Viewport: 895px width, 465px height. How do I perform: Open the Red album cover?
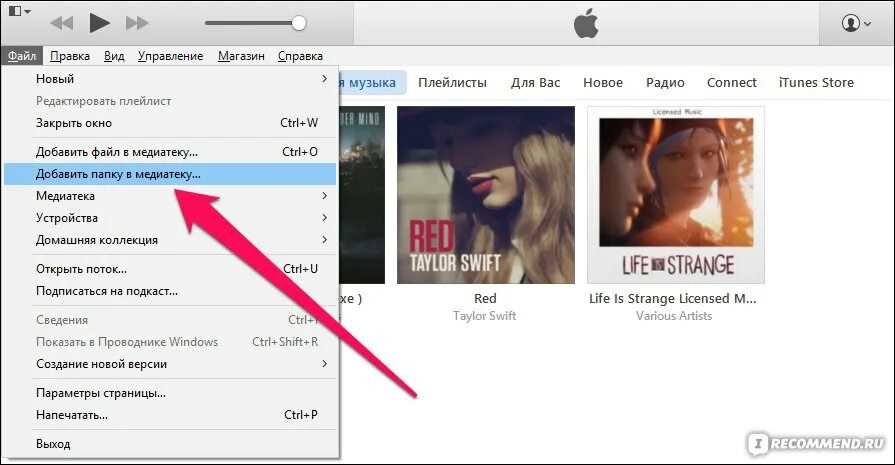[x=486, y=195]
